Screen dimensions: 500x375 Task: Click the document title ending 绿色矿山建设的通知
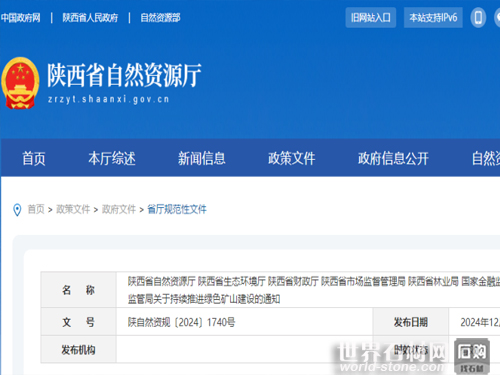[314, 290]
